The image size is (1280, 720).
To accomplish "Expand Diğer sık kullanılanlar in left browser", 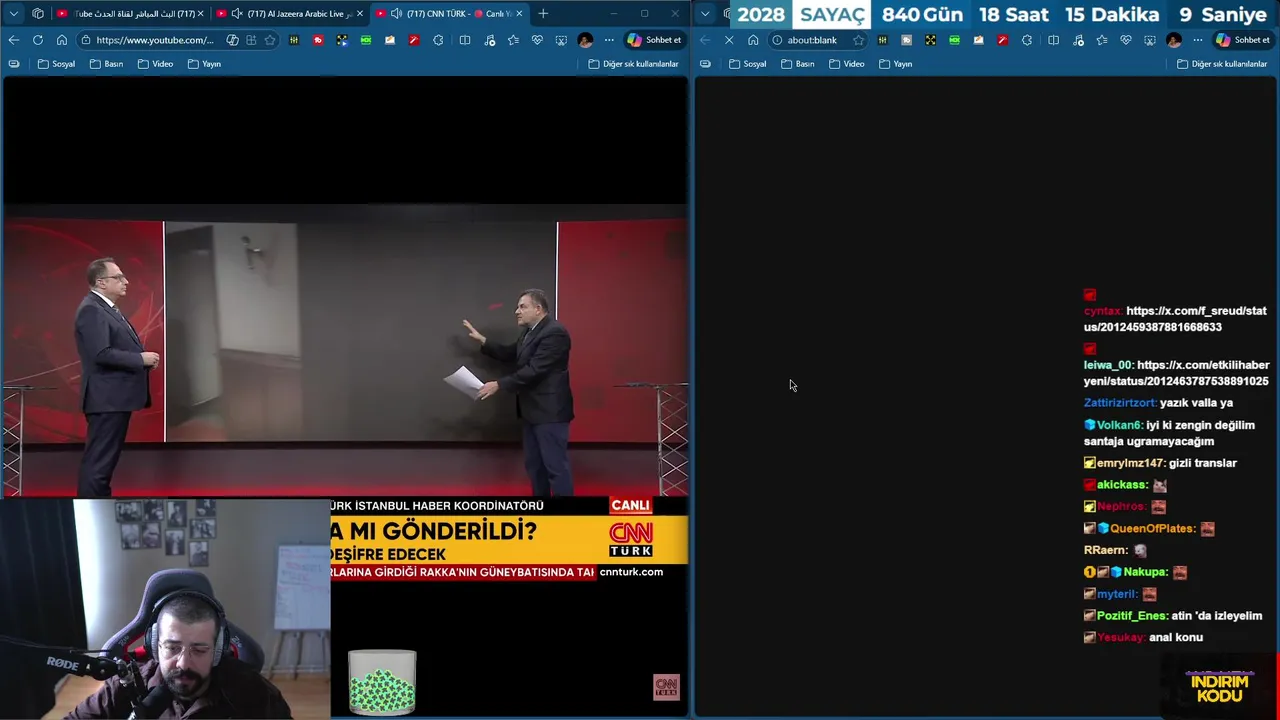I will point(633,64).
